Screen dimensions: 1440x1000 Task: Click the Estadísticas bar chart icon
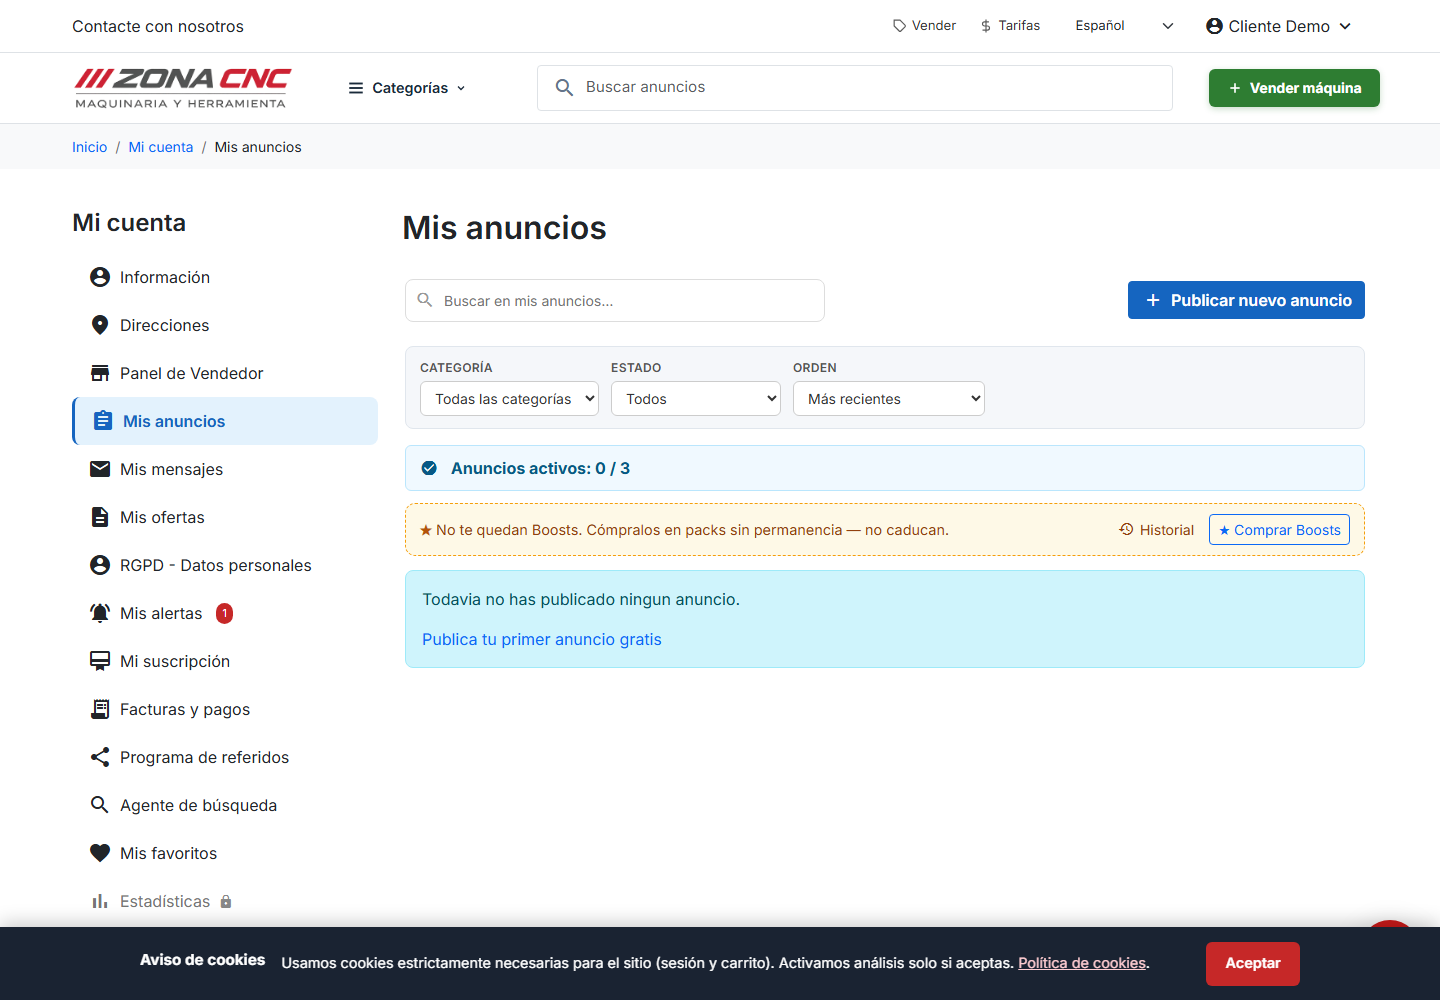coord(100,901)
